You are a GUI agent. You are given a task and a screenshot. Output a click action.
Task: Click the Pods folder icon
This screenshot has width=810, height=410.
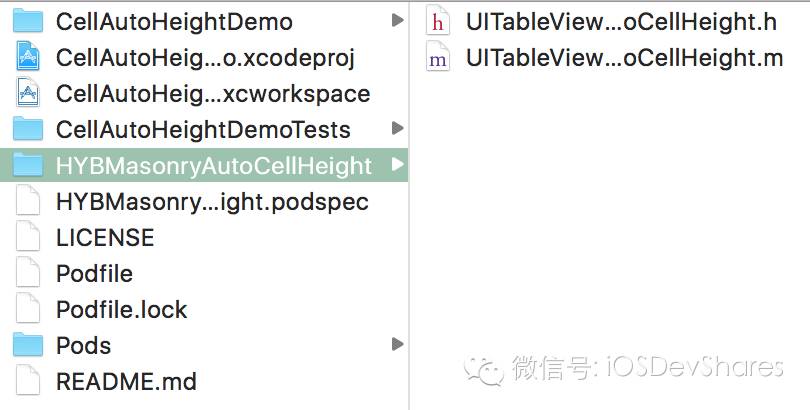(28, 345)
